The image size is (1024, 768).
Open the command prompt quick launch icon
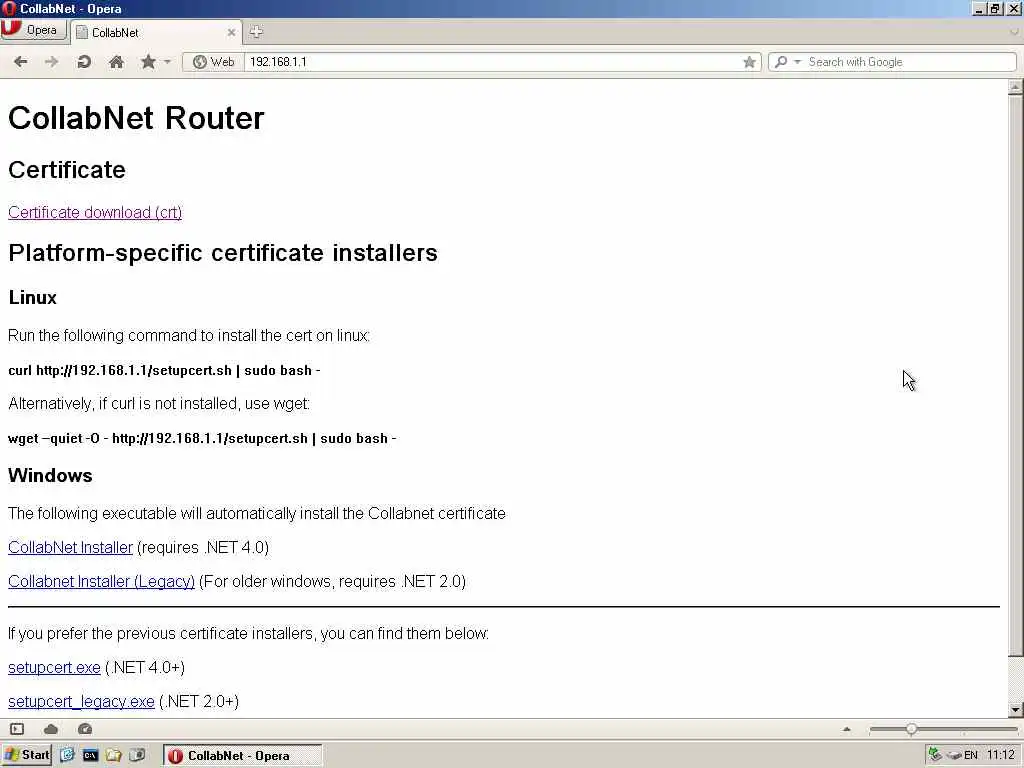[90, 755]
